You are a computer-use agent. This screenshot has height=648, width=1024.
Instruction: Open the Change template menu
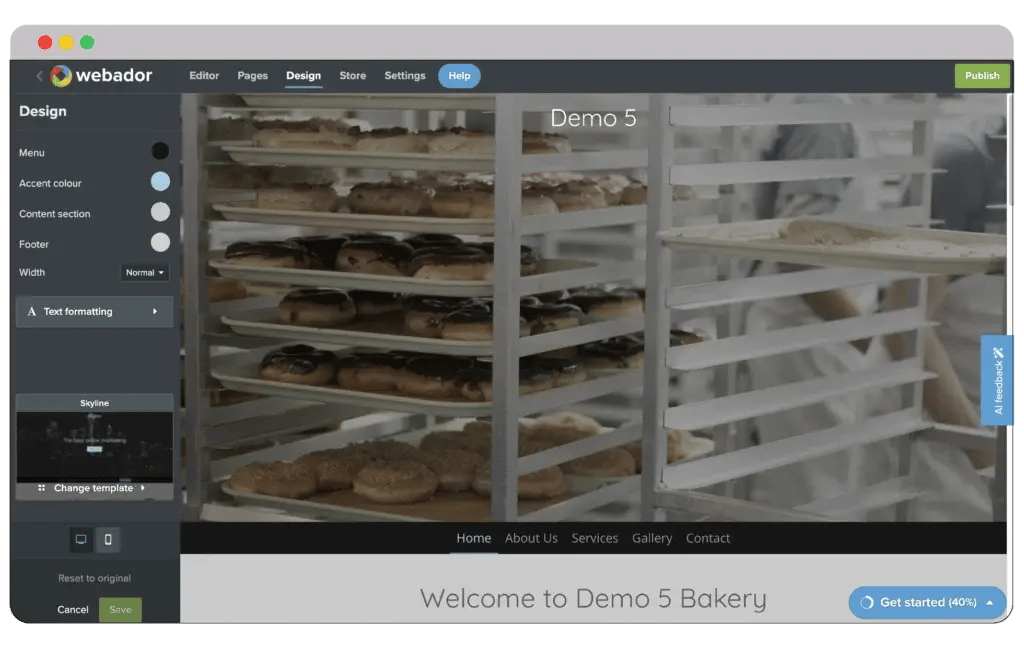point(94,488)
